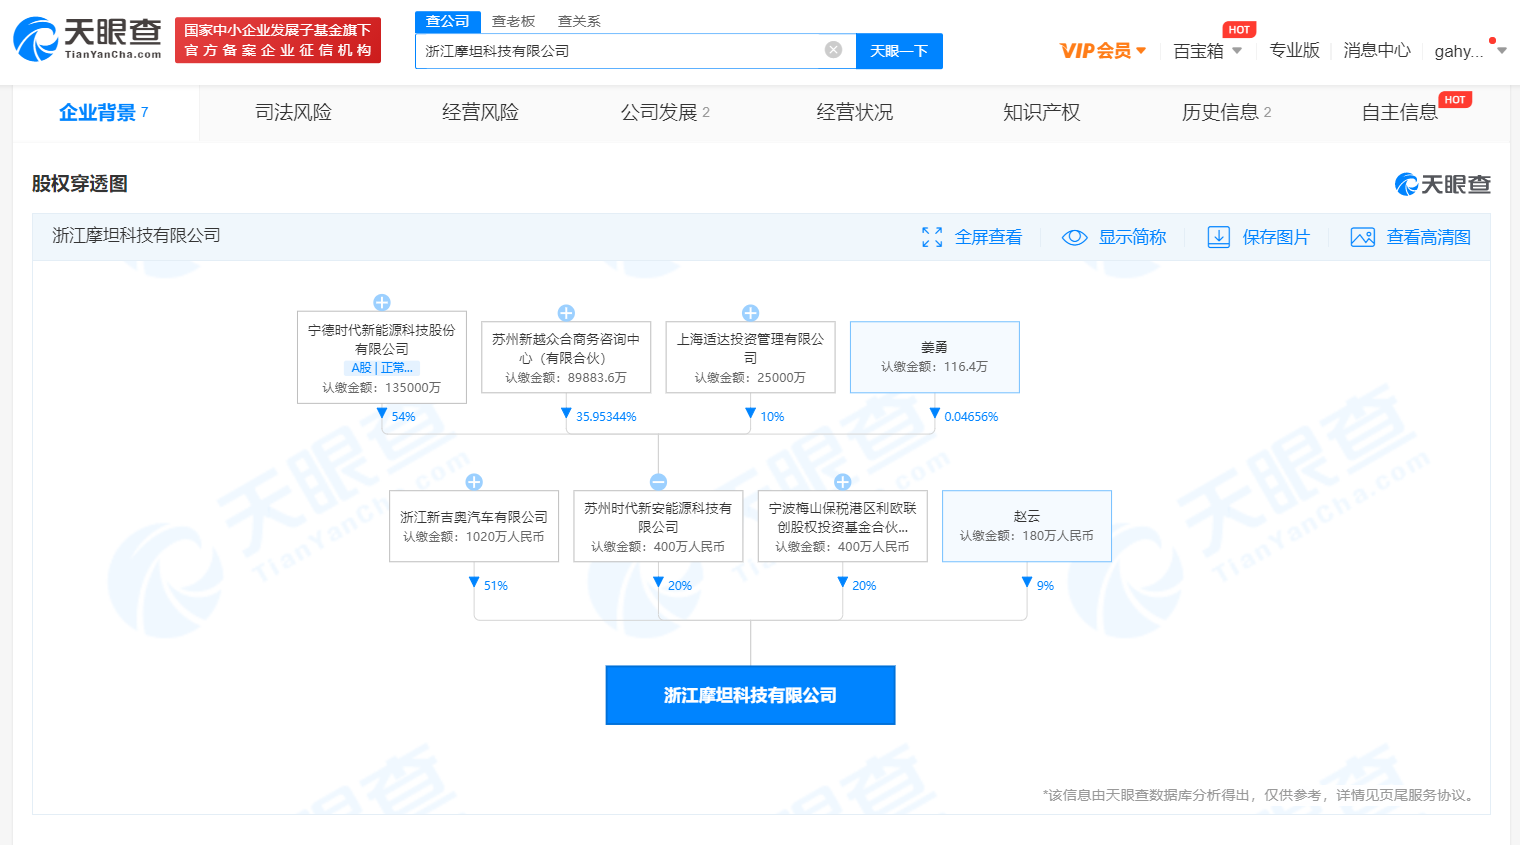Open the user account dropdown gahy...

click(x=1469, y=51)
